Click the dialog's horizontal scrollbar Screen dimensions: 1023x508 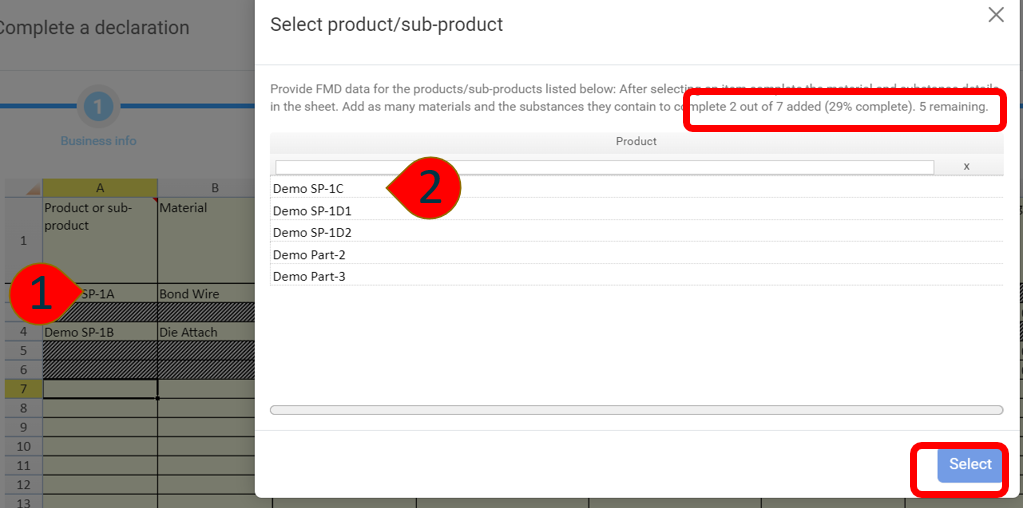[636, 410]
